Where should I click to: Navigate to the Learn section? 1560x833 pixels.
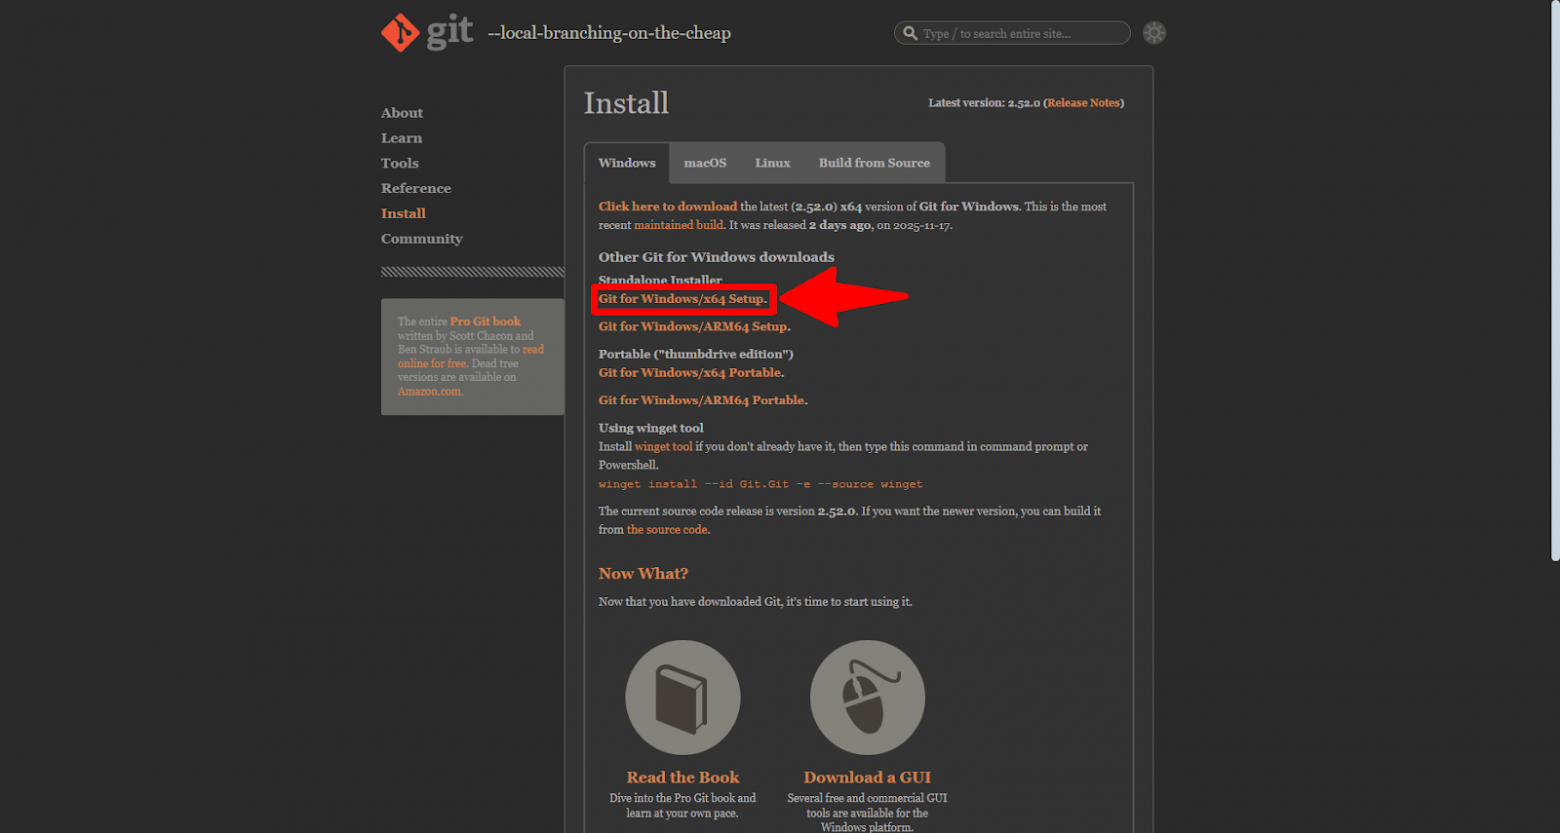click(x=400, y=137)
